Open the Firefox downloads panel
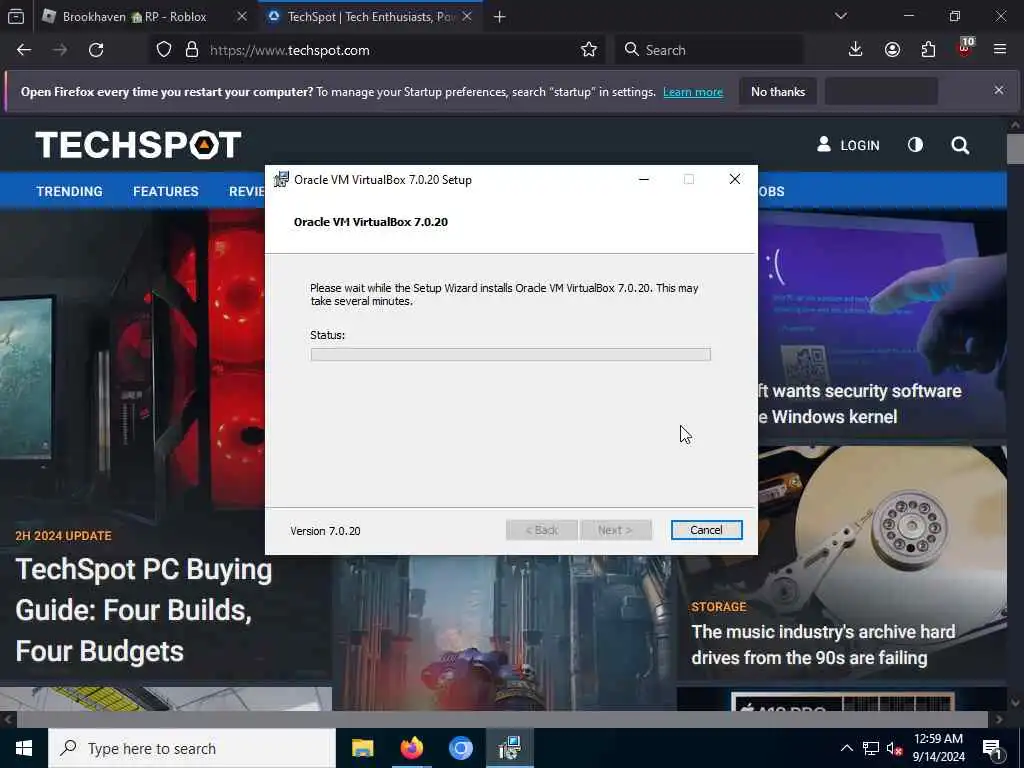Screen dimensions: 1024x768 pyautogui.click(x=856, y=50)
